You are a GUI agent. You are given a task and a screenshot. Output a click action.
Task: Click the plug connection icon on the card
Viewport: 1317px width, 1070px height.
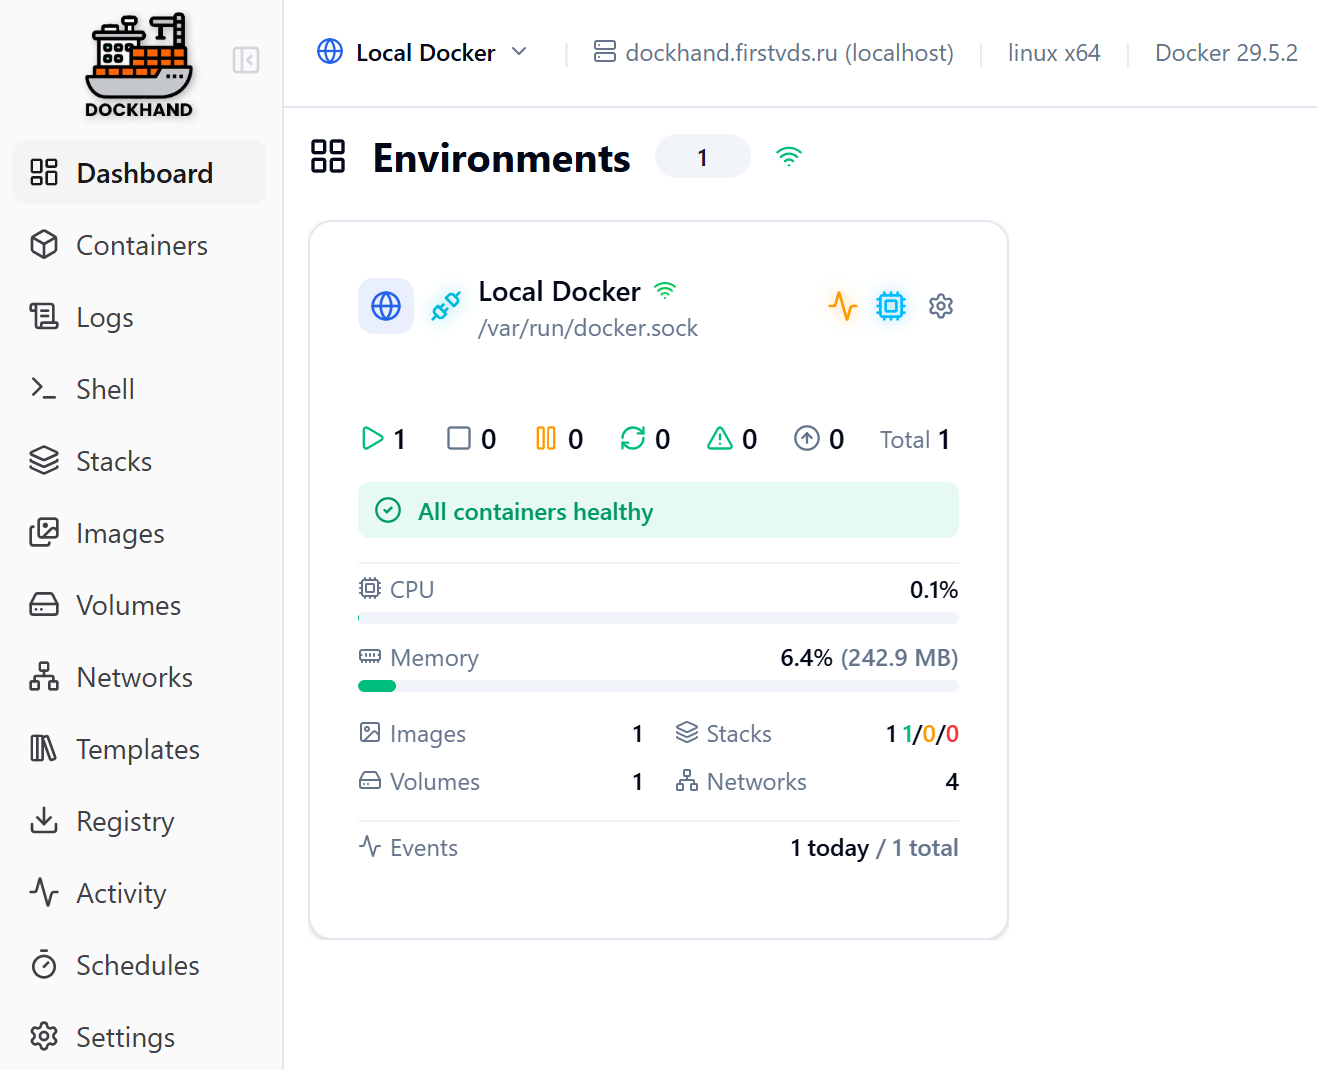[446, 306]
